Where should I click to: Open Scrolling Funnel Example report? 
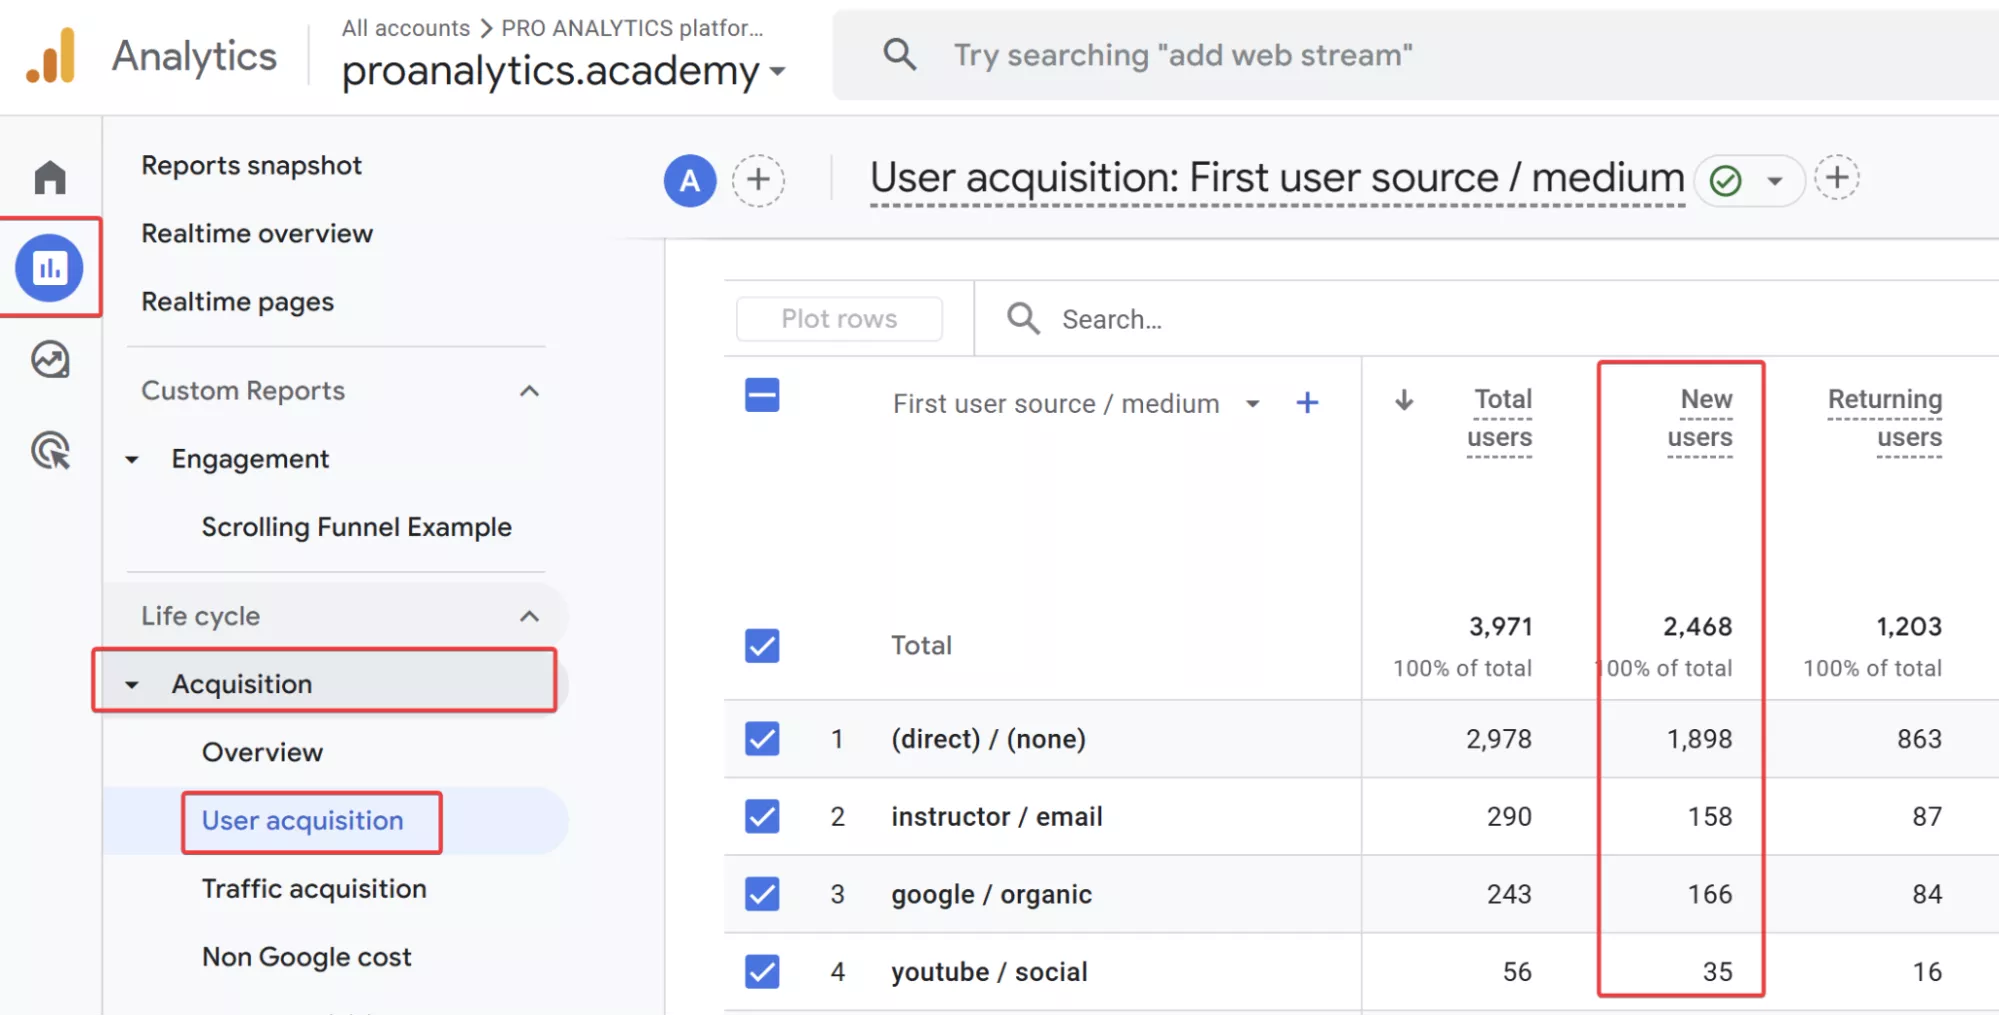tap(356, 527)
